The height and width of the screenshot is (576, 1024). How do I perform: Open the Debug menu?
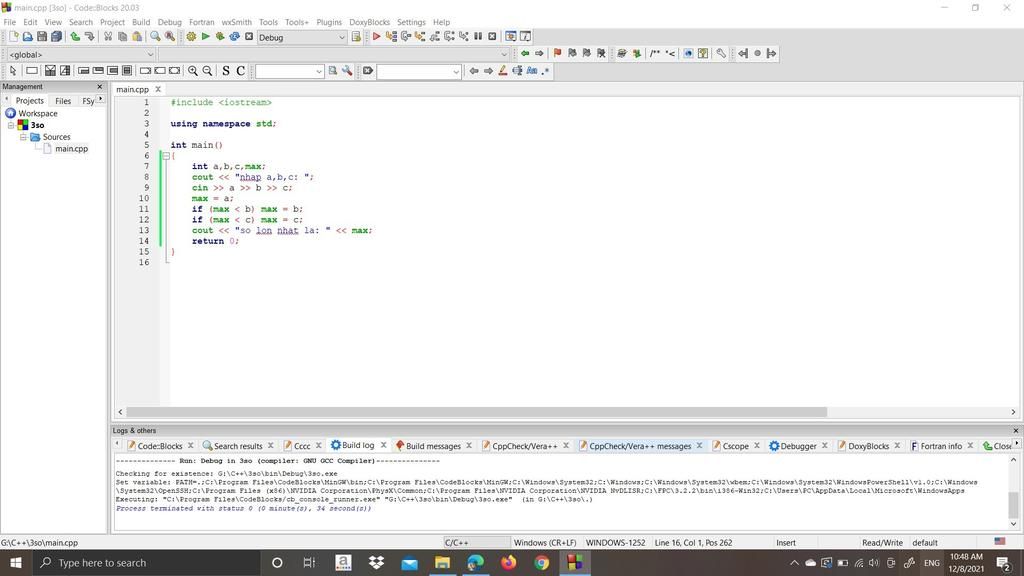[x=170, y=22]
